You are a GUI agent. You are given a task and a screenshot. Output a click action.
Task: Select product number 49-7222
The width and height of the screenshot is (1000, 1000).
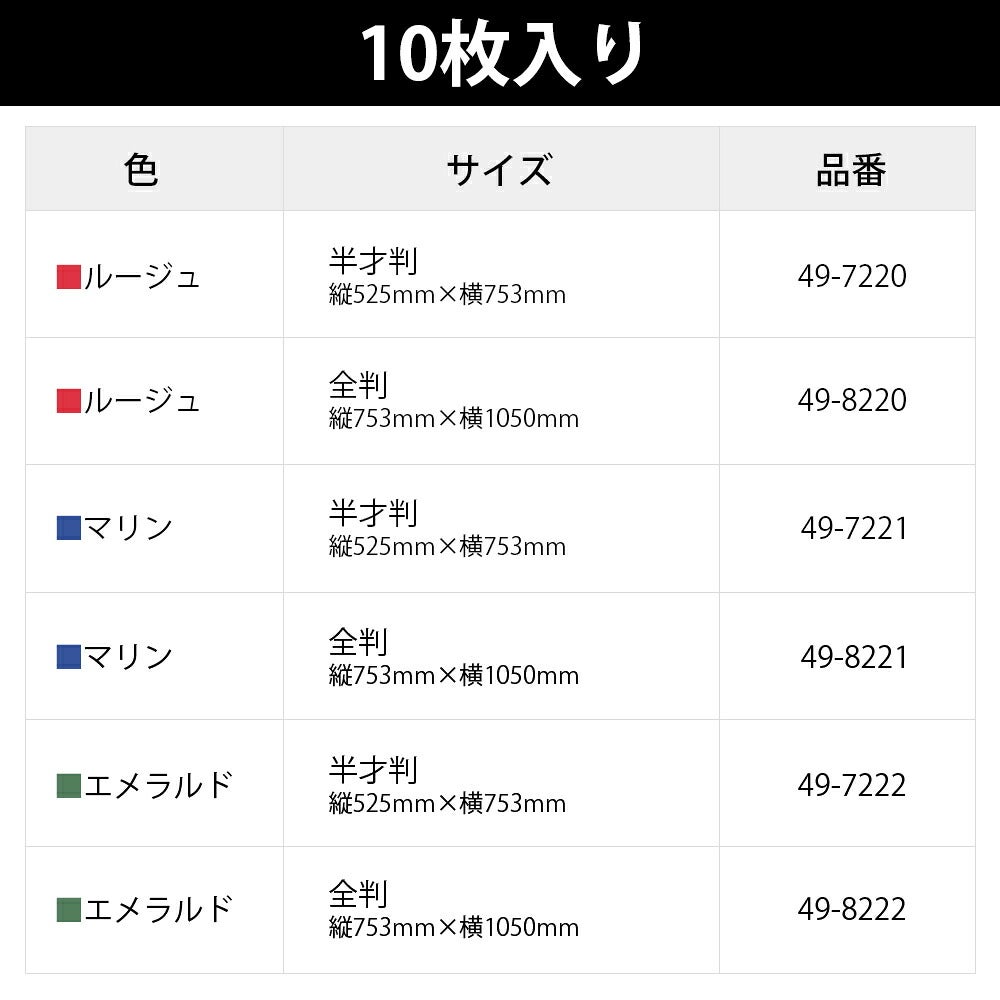[x=852, y=785]
